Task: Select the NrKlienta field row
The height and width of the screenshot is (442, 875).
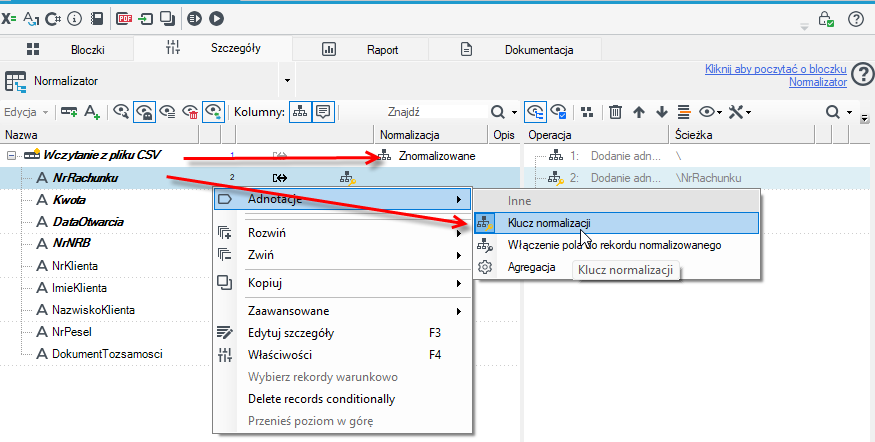Action: (x=75, y=266)
